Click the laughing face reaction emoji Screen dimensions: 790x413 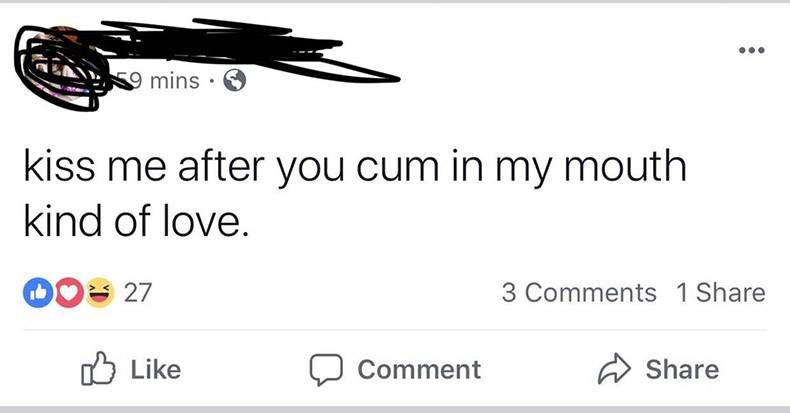point(99,293)
